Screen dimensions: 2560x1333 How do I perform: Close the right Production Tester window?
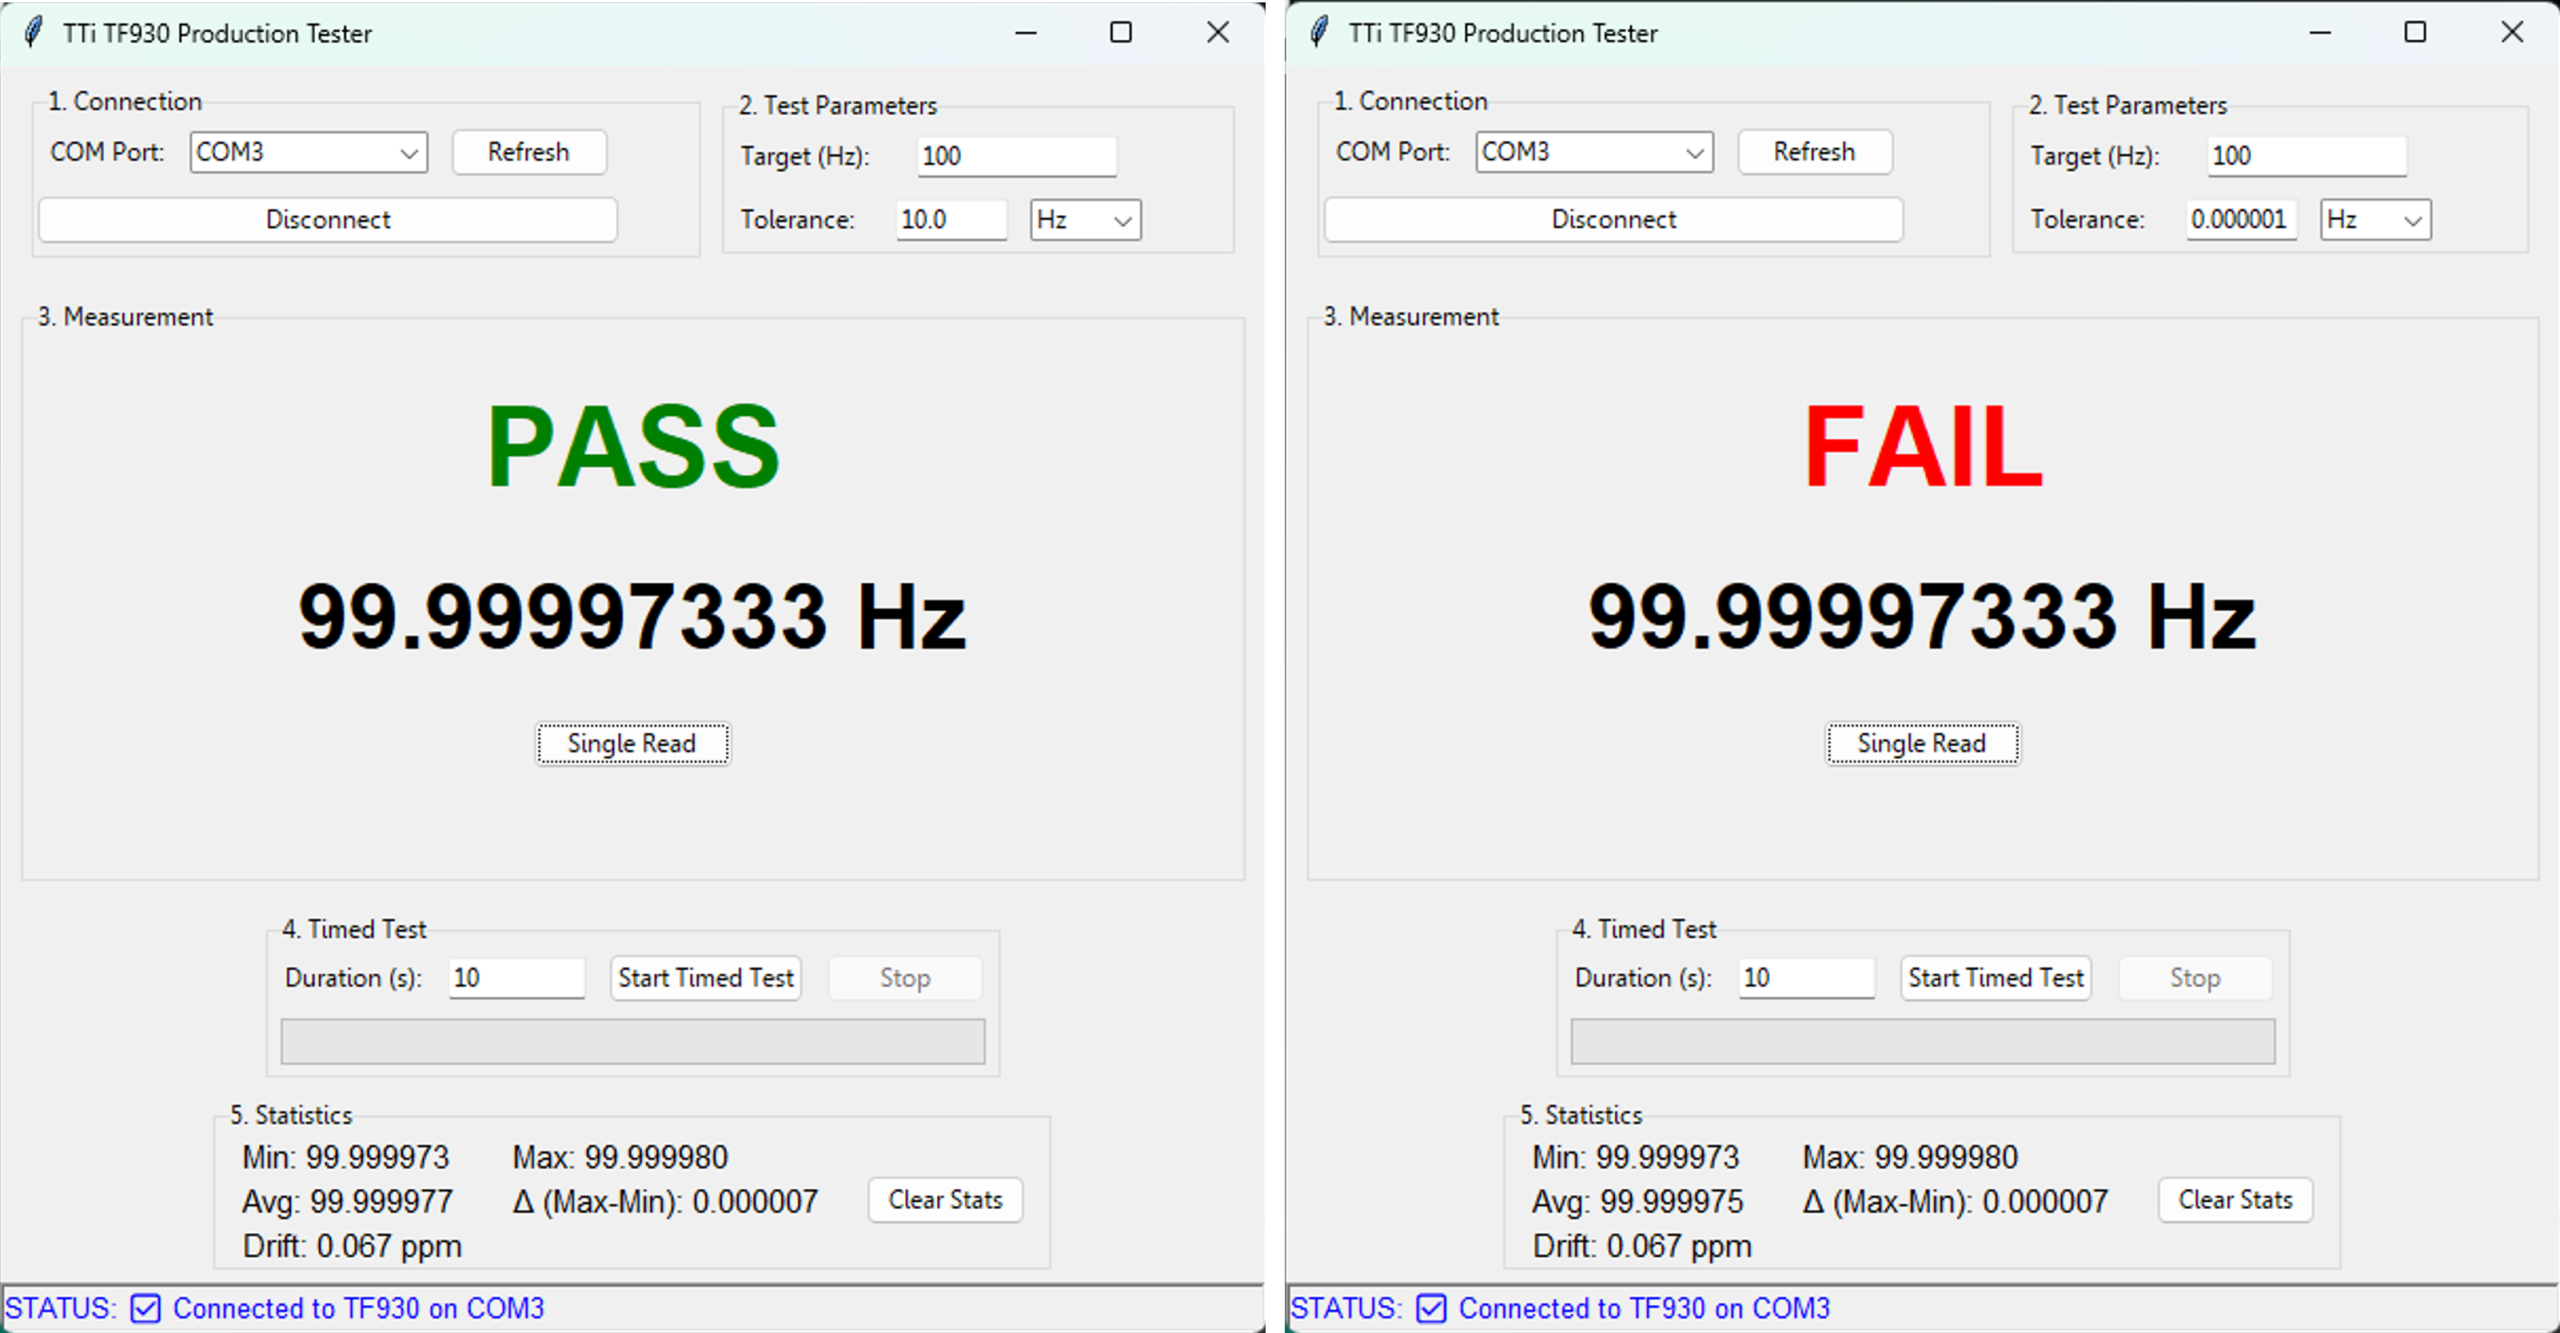(2511, 32)
